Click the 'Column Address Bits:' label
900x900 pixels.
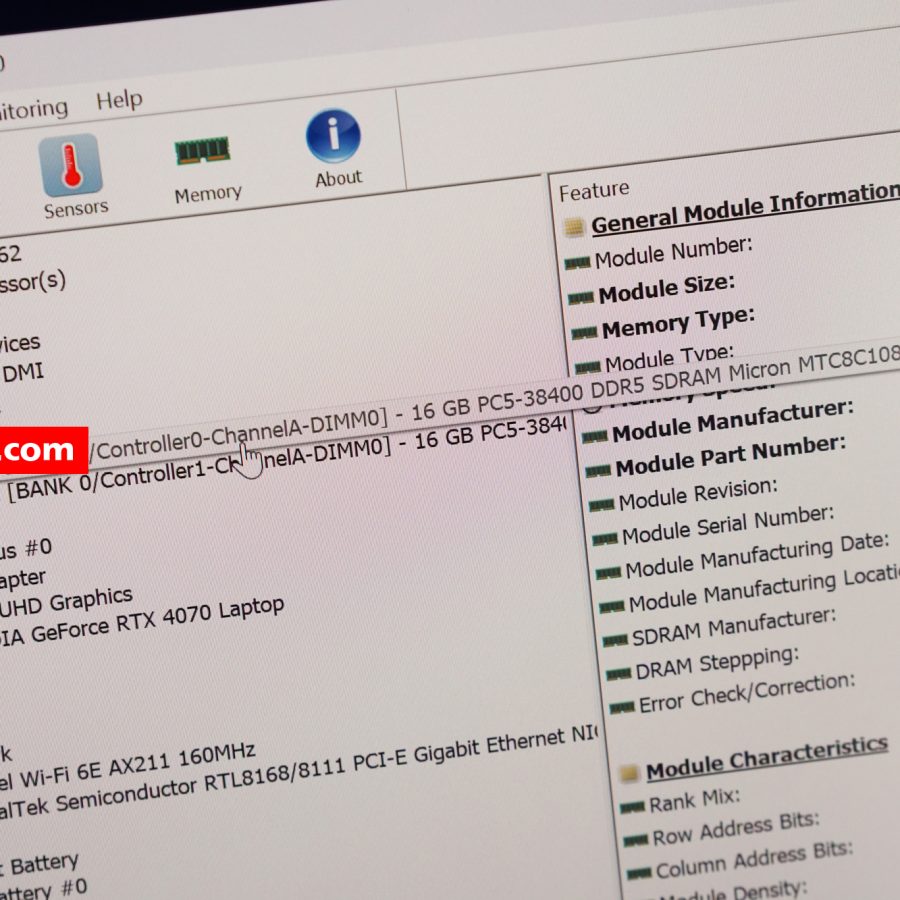pyautogui.click(x=755, y=860)
